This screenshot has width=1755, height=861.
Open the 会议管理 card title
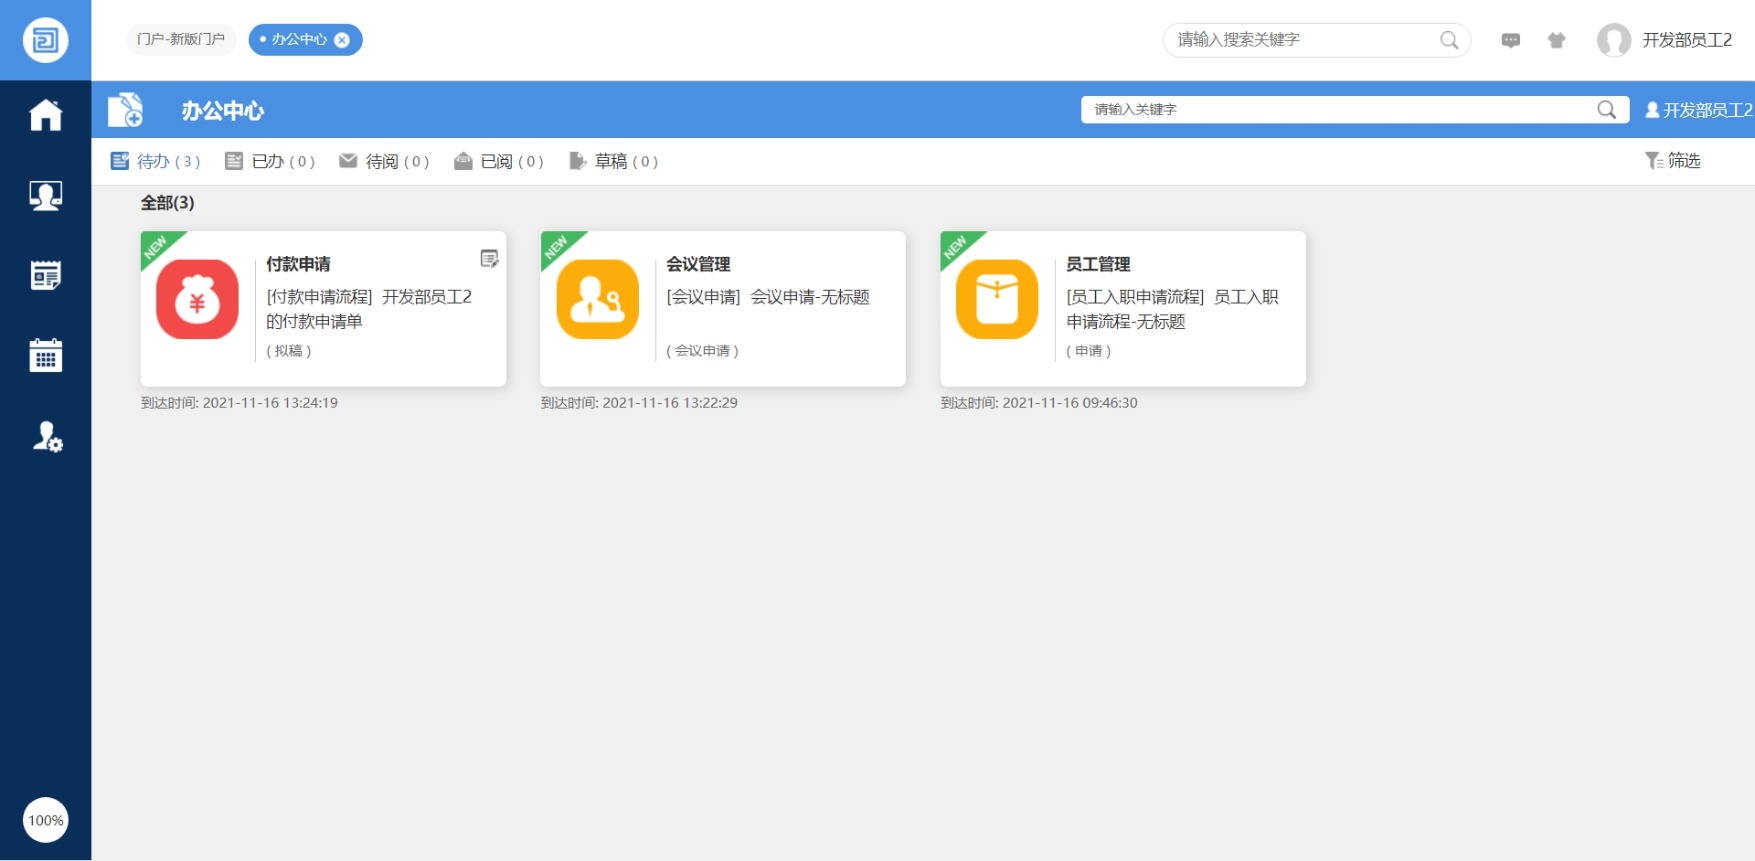point(698,264)
